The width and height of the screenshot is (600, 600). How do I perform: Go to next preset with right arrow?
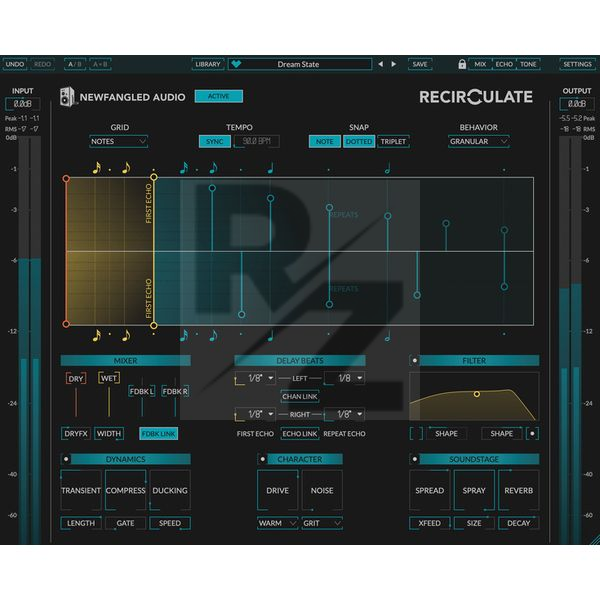click(393, 64)
